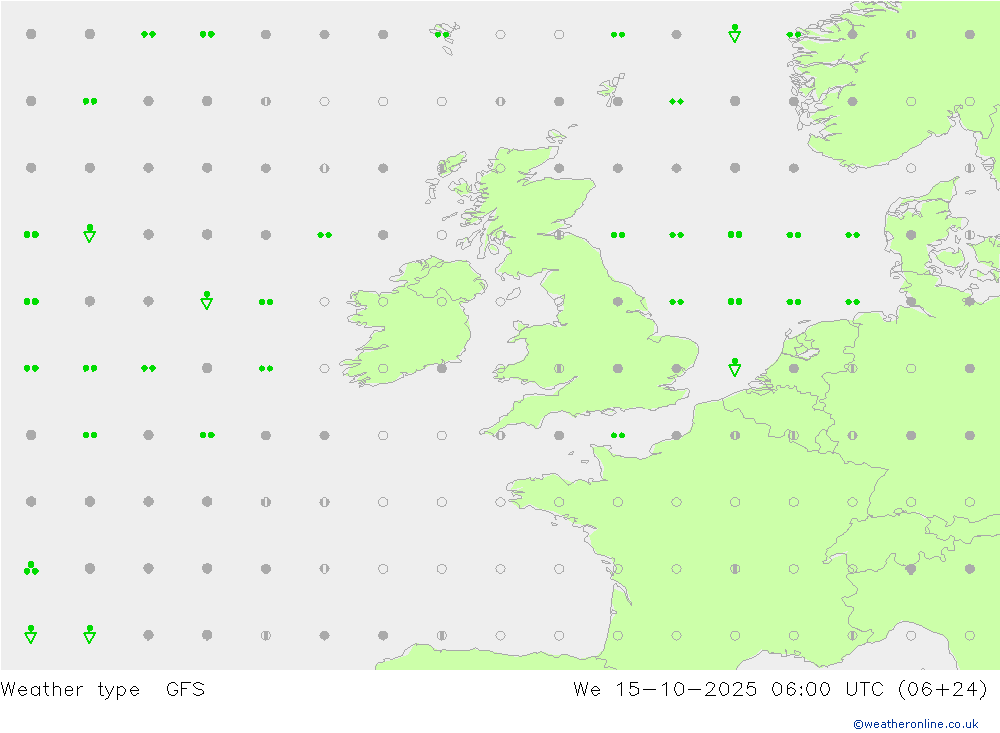Click the shower symbol off the Dutch coast

point(735,367)
